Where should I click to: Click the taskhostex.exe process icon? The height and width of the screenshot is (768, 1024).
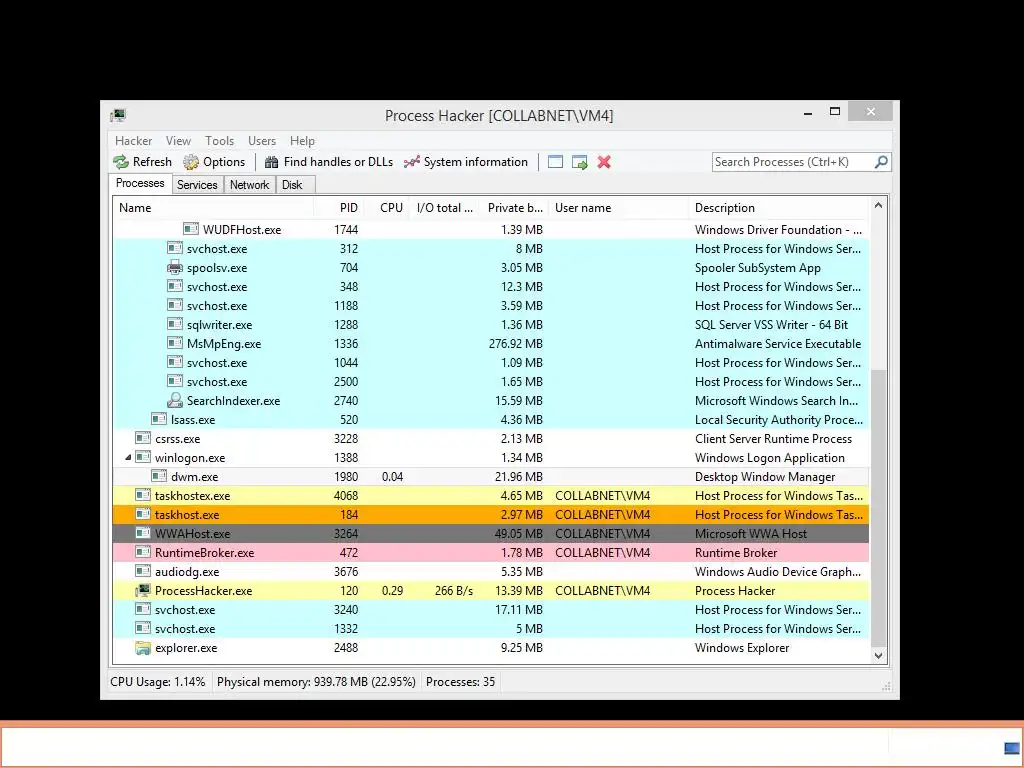click(142, 495)
